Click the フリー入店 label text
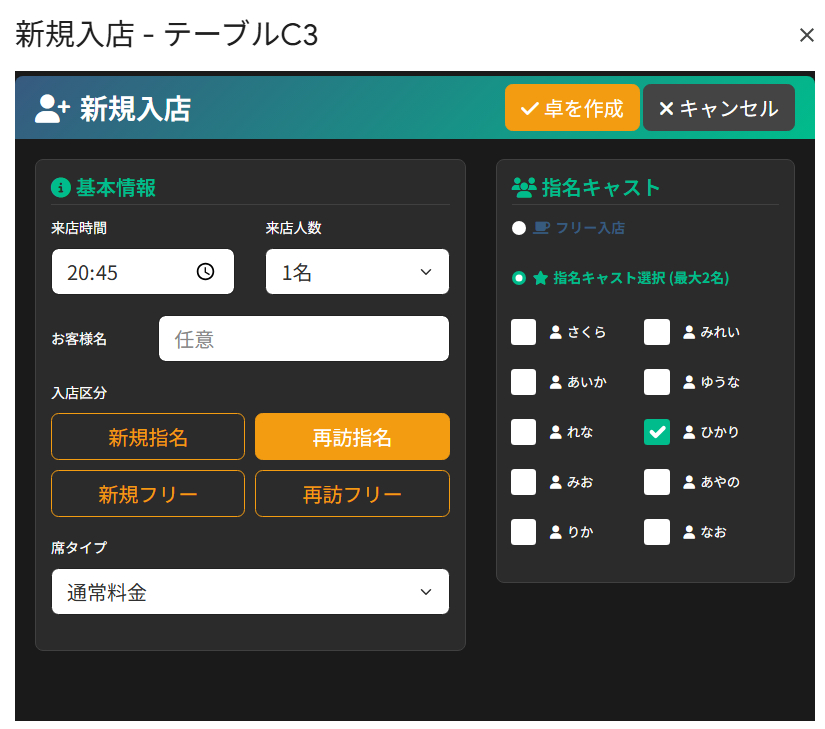 point(590,228)
